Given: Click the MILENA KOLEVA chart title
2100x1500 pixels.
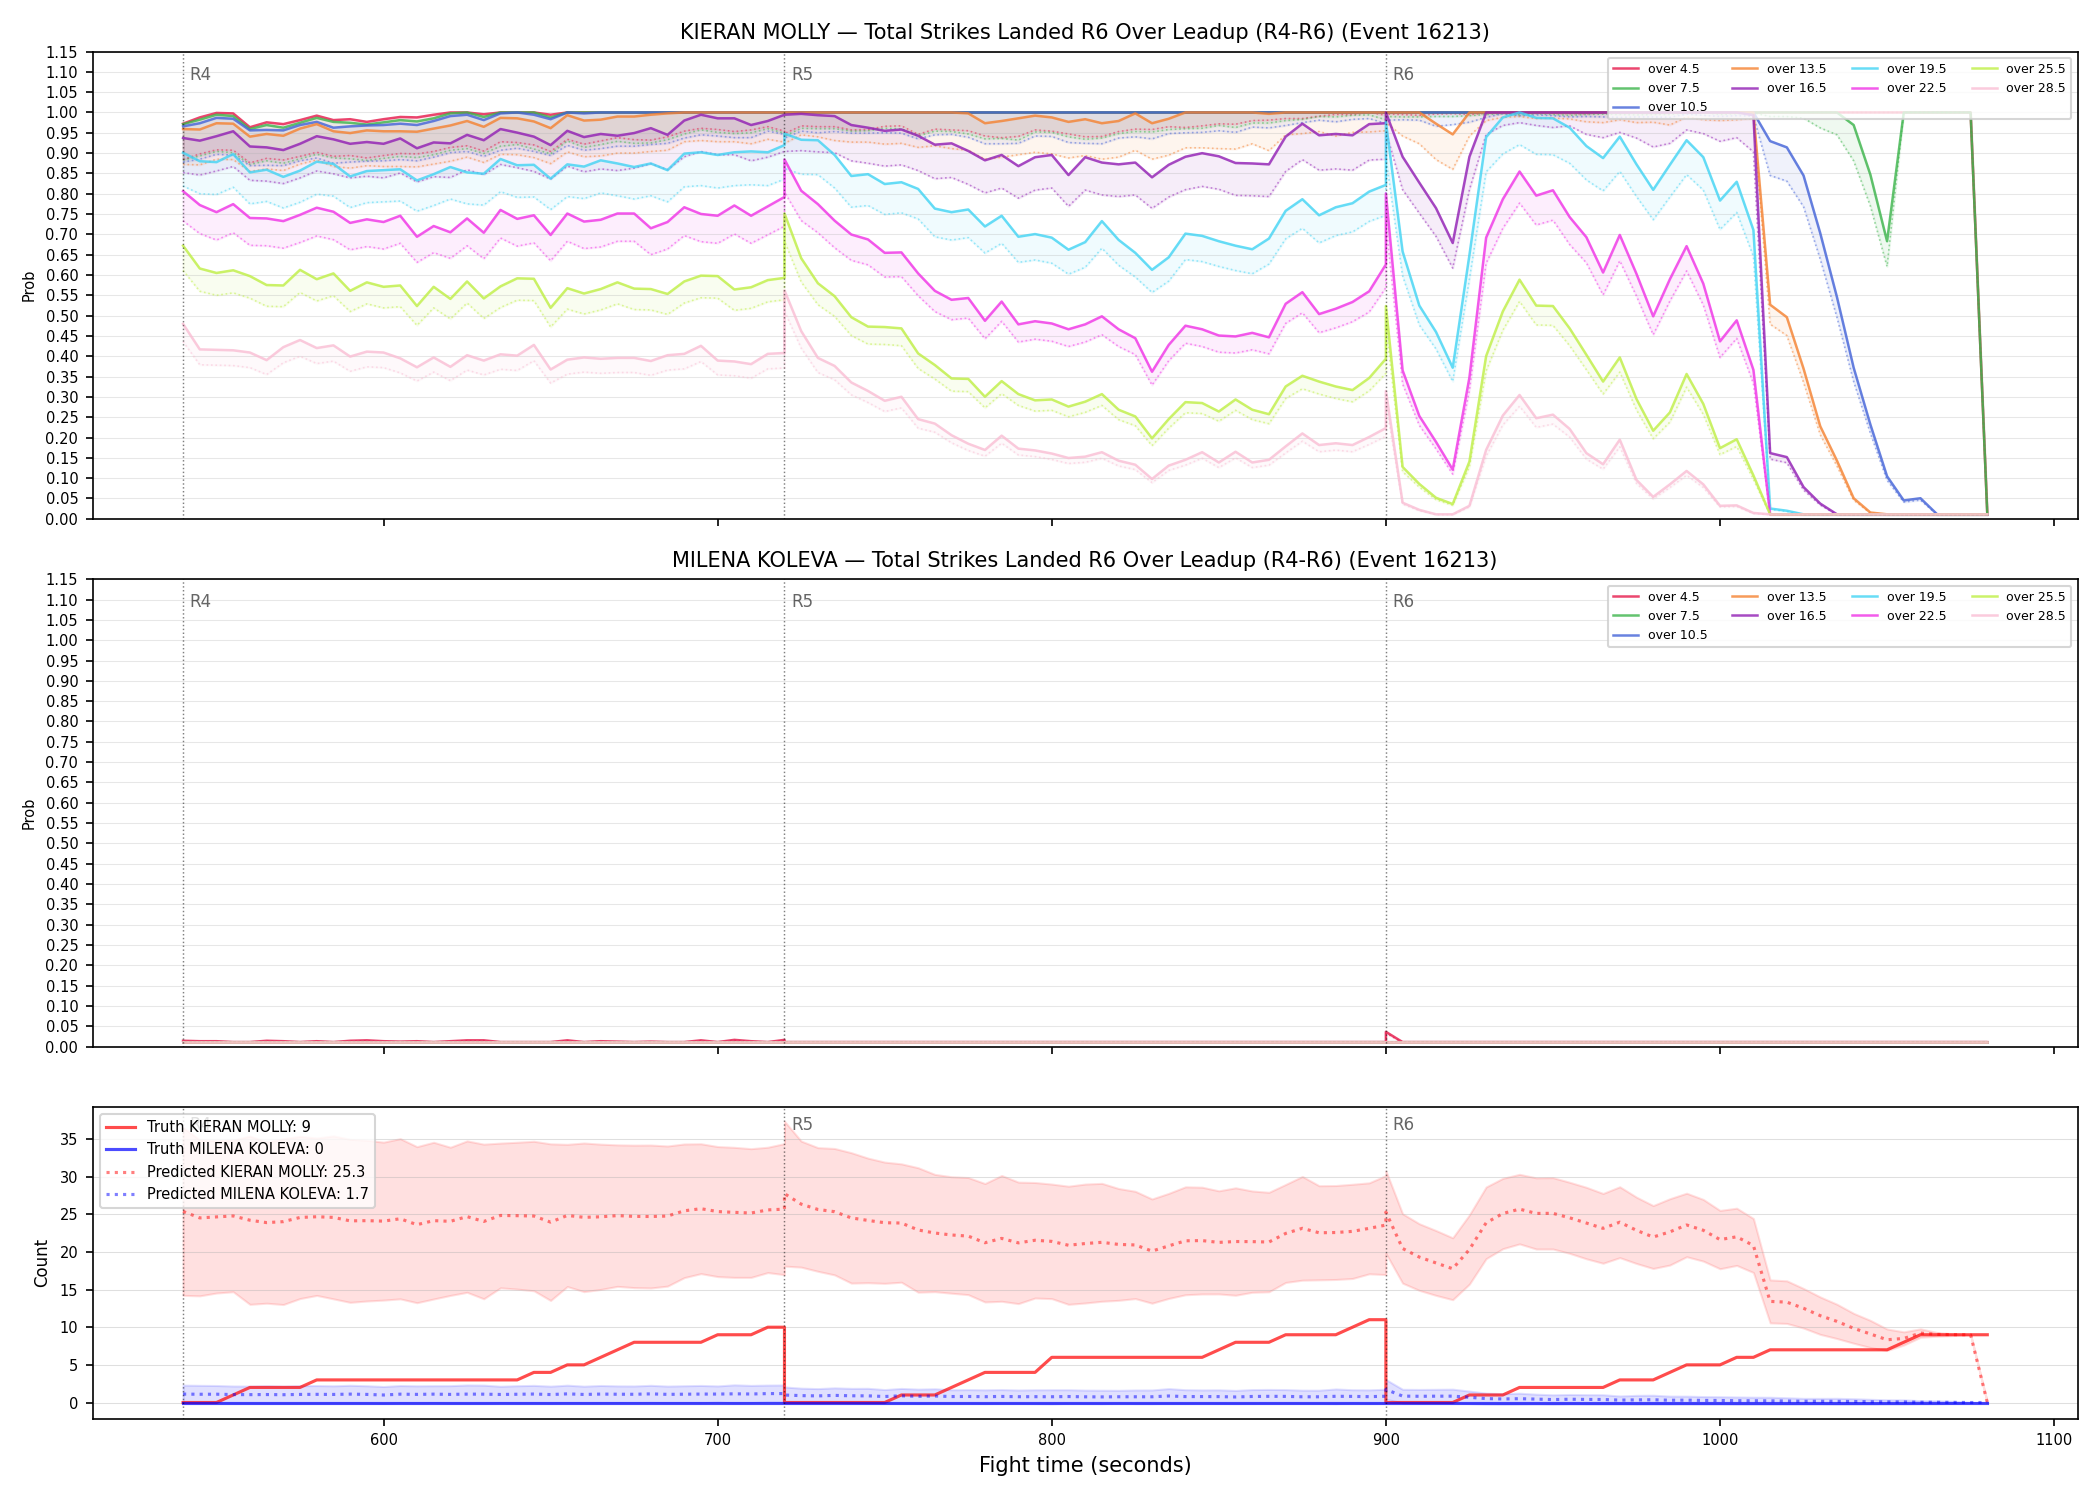Looking at the screenshot, I should click(1084, 560).
